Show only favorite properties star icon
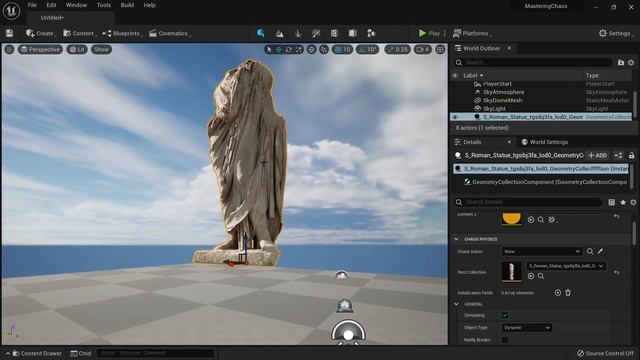This screenshot has height=360, width=640. (x=623, y=202)
